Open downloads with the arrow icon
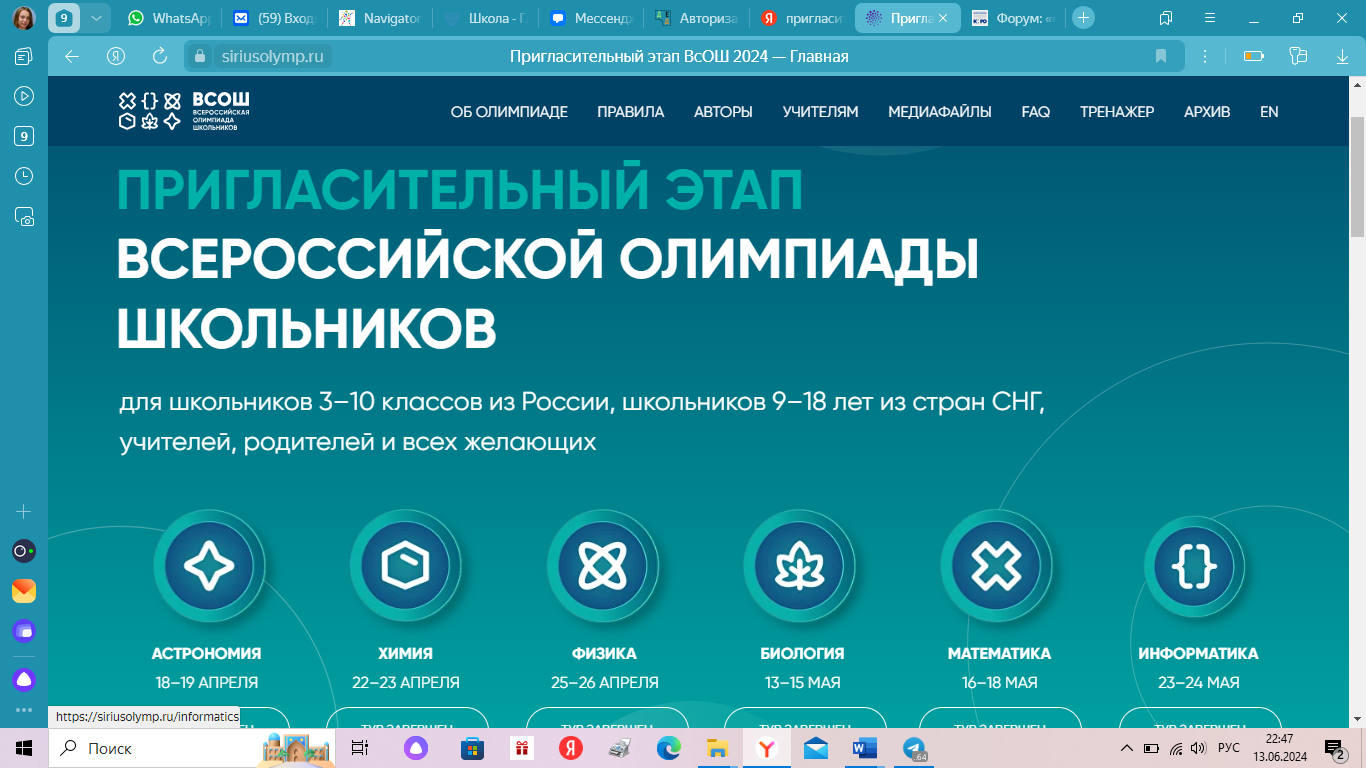Image resolution: width=1366 pixels, height=768 pixels. click(x=1342, y=56)
